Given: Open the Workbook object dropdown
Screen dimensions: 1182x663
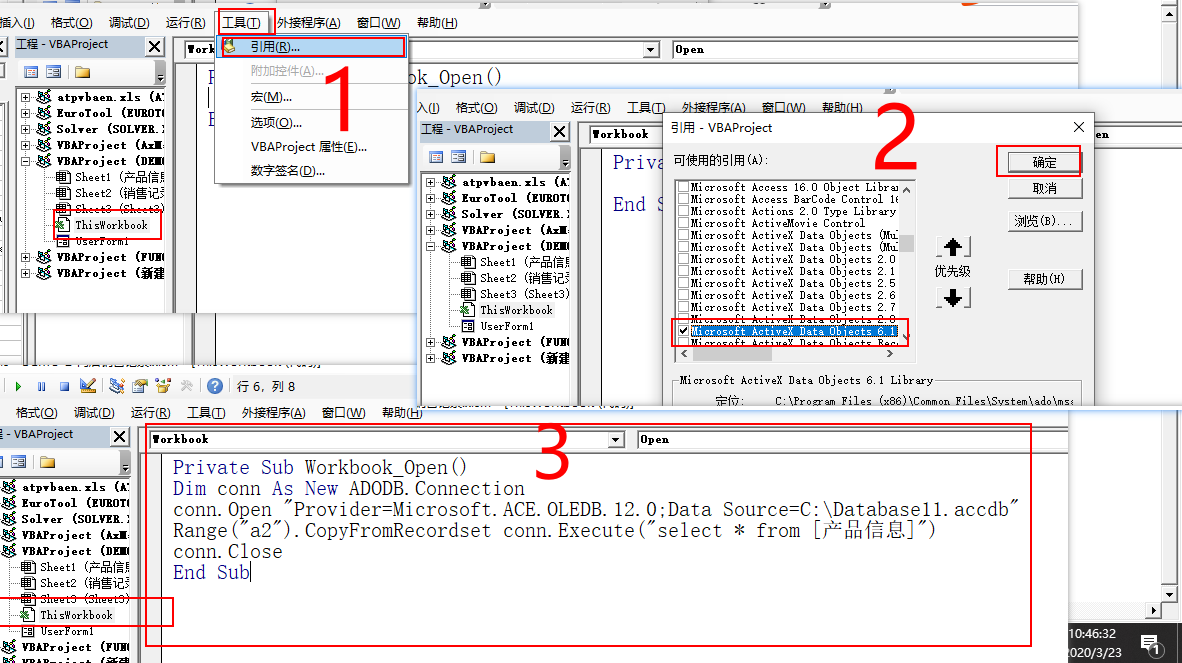Looking at the screenshot, I should coord(614,438).
